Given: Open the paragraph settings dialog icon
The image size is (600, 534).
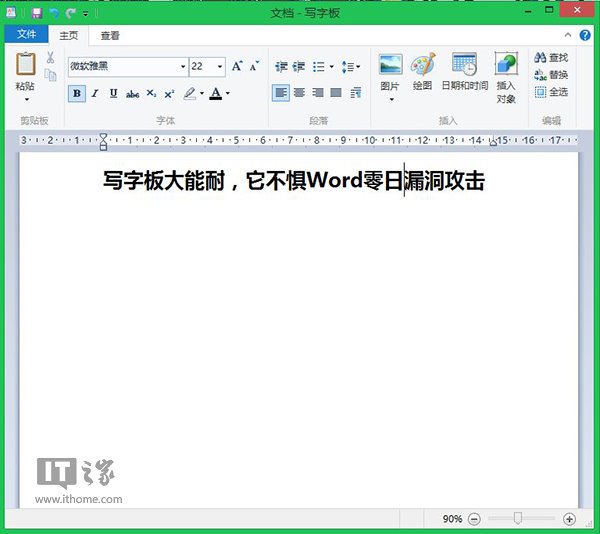Looking at the screenshot, I should 355,93.
